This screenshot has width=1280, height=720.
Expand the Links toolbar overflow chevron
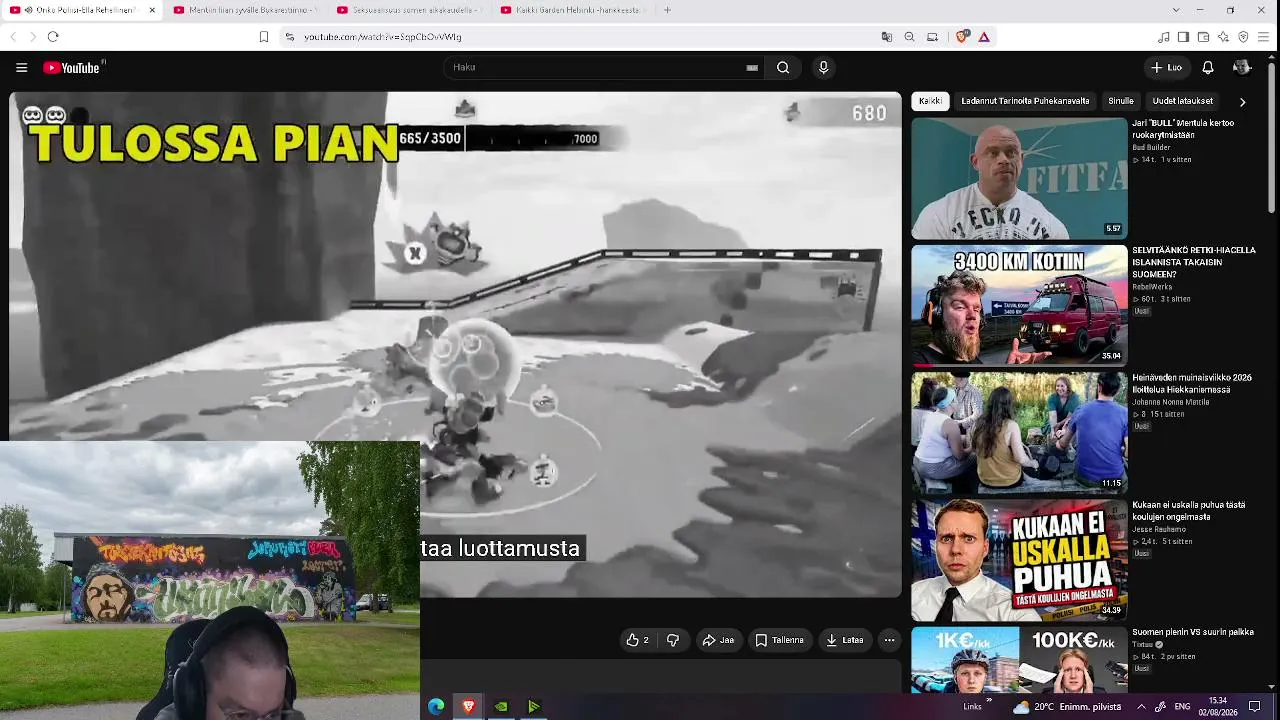coord(989,702)
